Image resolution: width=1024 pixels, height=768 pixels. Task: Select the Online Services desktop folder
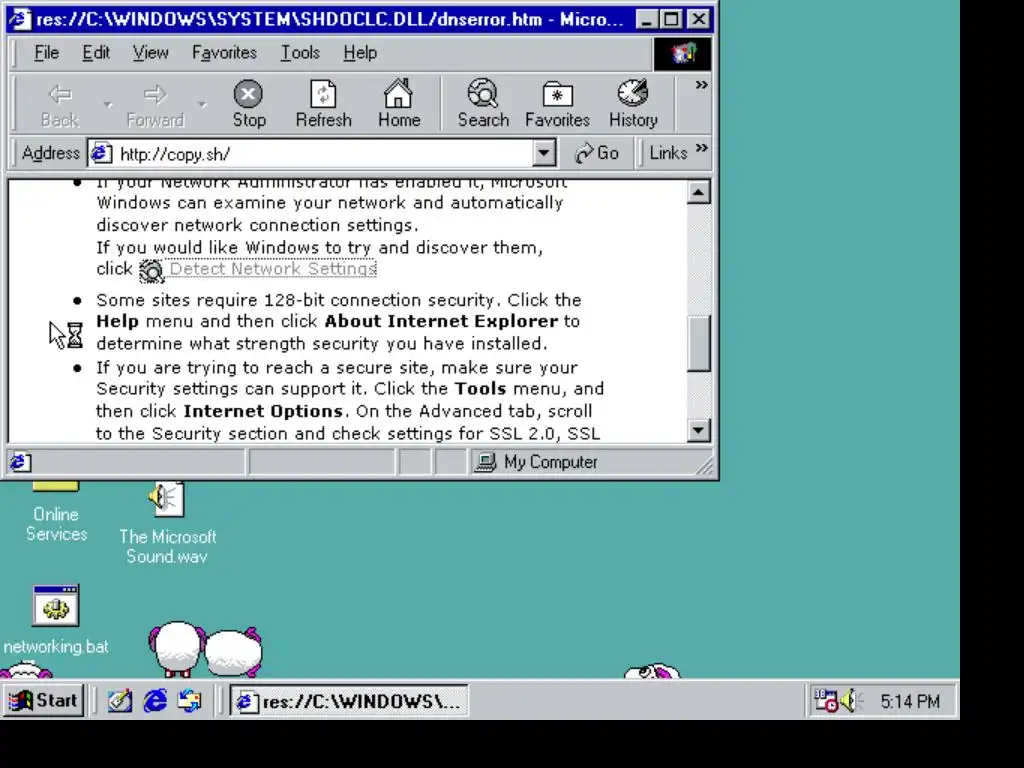click(56, 512)
